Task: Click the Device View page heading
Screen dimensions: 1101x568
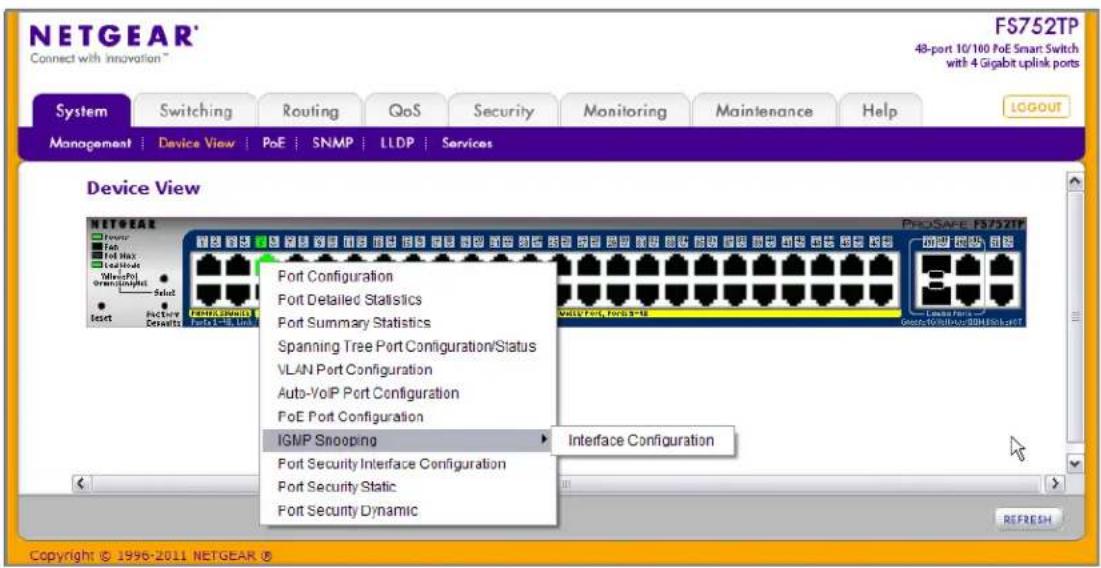Action: click(x=143, y=188)
